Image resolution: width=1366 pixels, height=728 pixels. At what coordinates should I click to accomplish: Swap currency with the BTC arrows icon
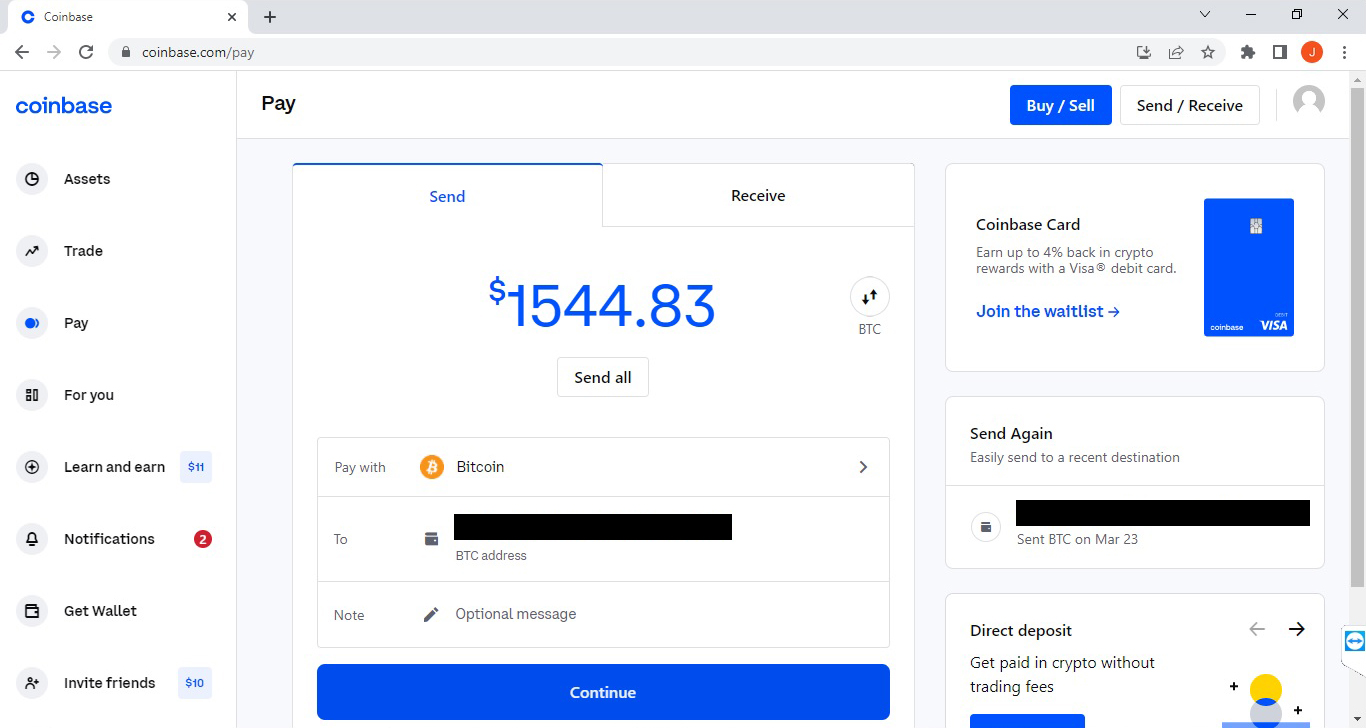(x=869, y=296)
